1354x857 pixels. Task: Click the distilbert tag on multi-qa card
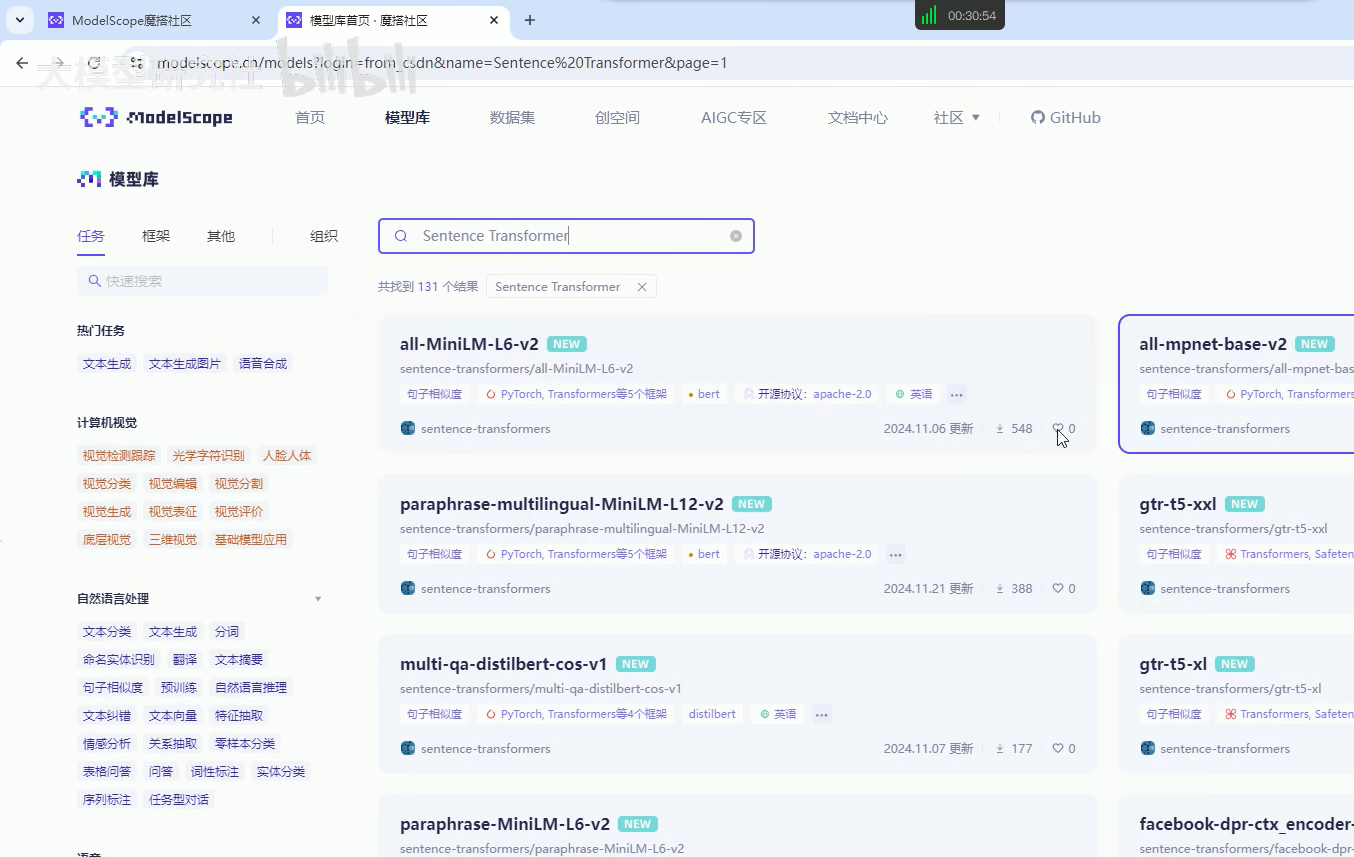[712, 714]
